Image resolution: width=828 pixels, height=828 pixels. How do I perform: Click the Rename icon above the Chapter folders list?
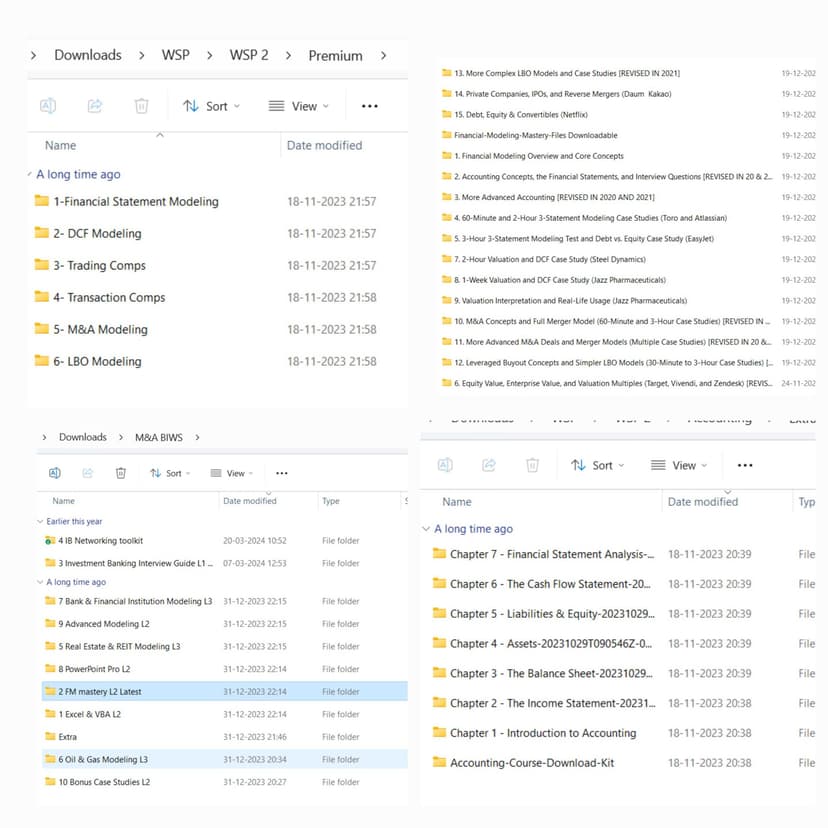click(446, 465)
